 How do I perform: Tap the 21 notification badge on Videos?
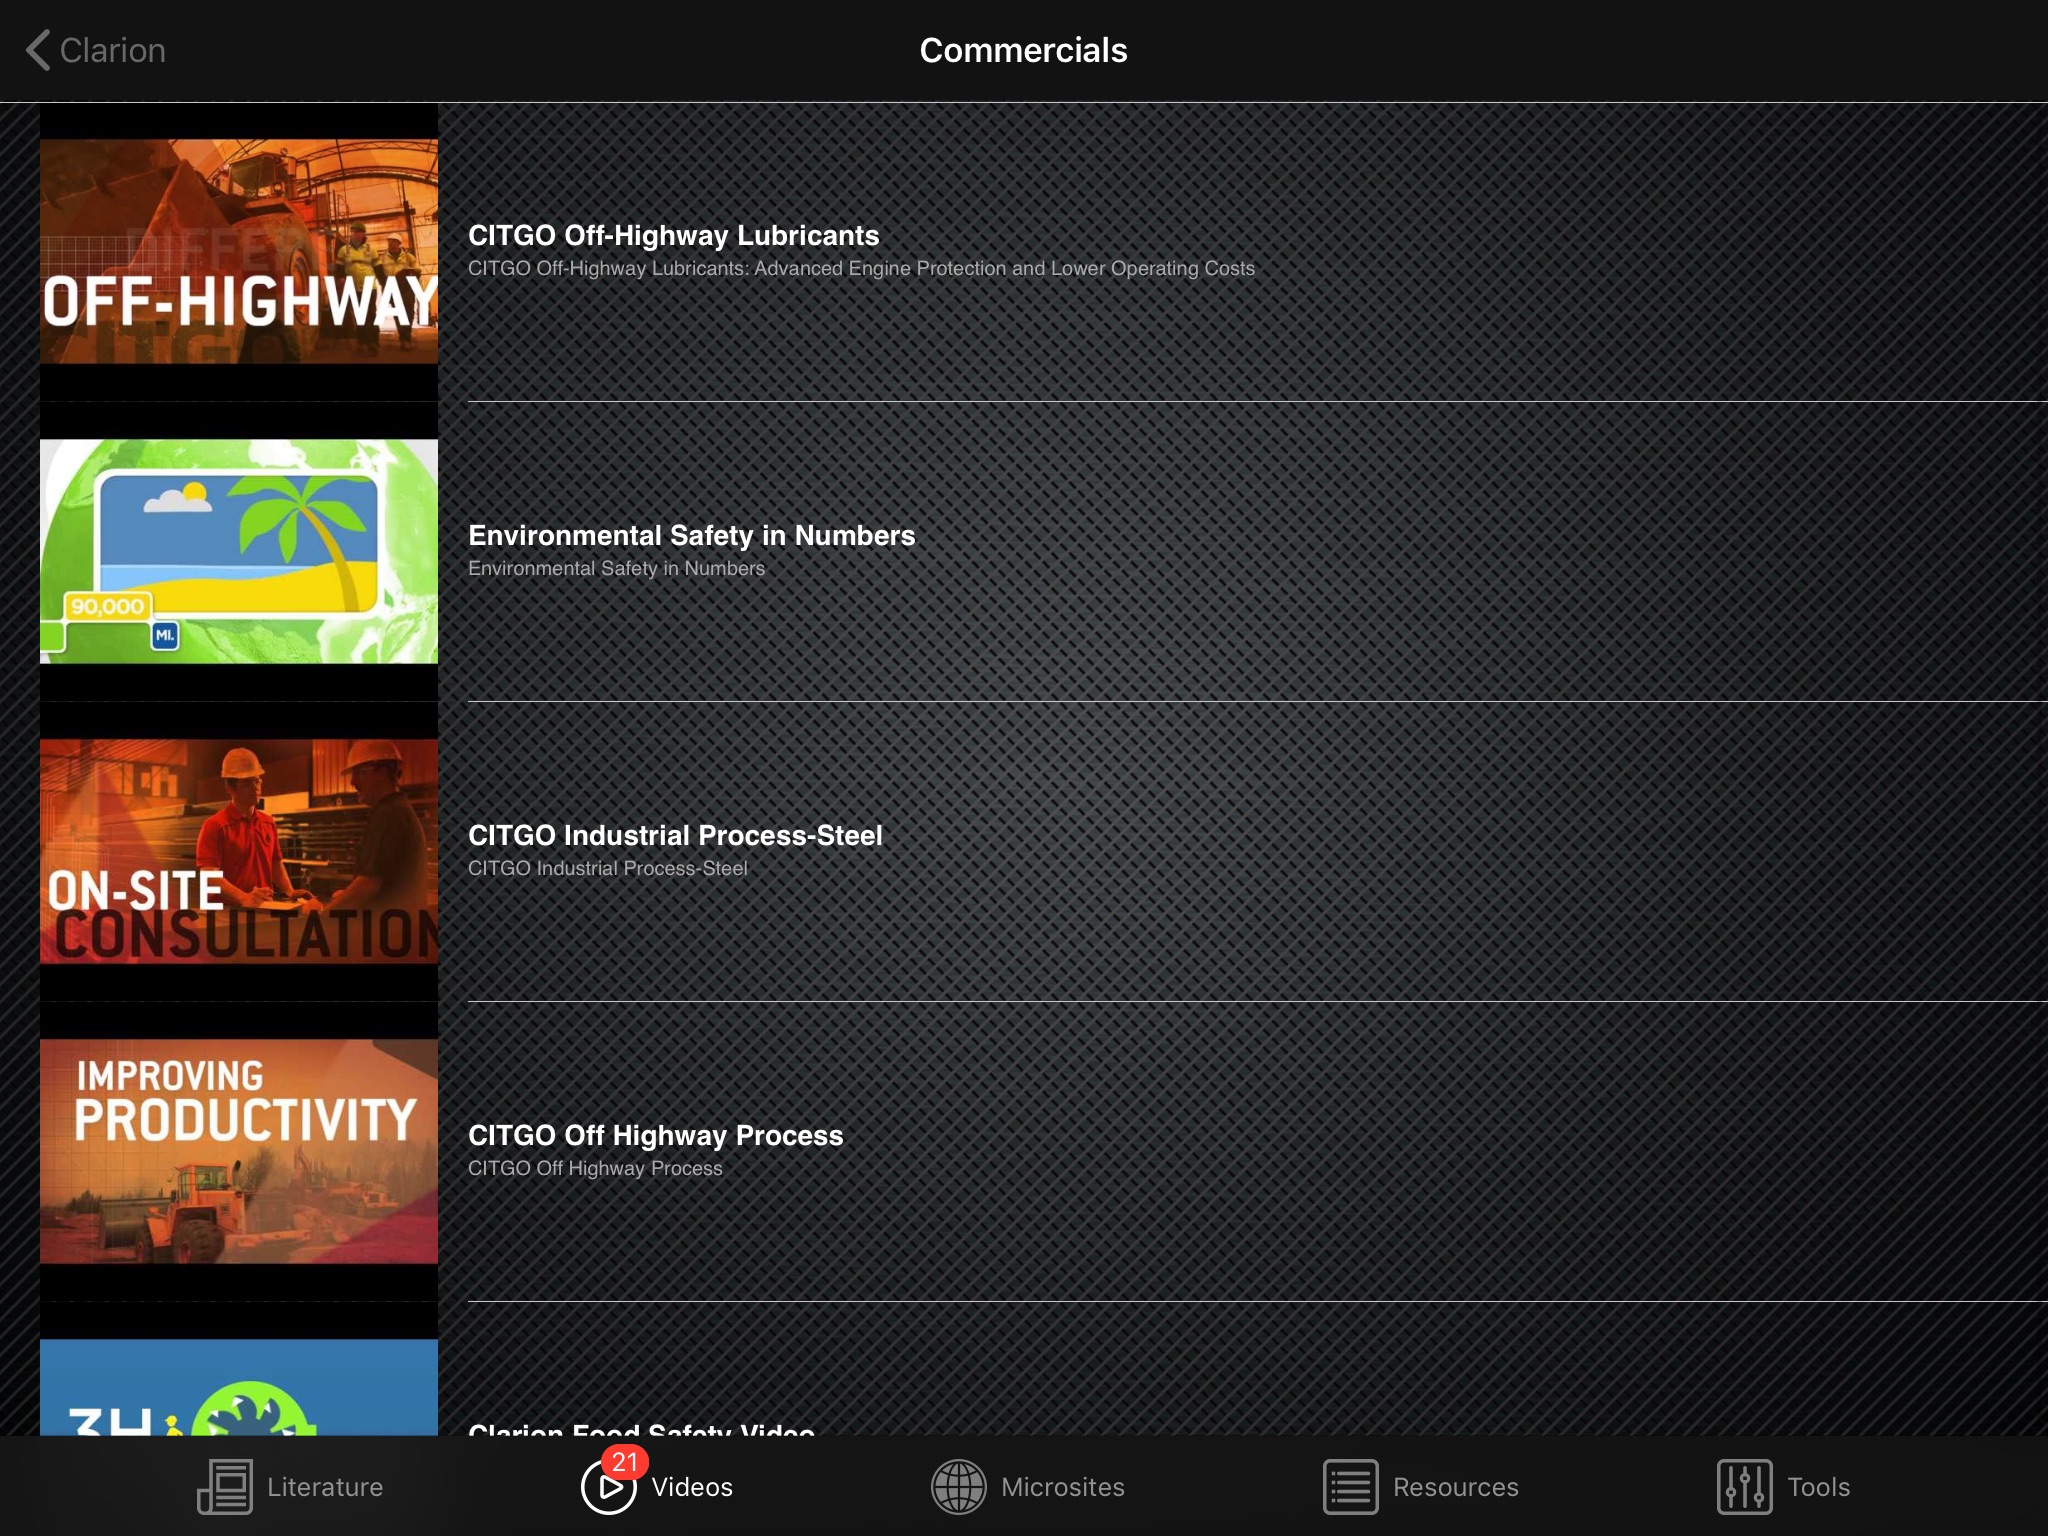625,1462
